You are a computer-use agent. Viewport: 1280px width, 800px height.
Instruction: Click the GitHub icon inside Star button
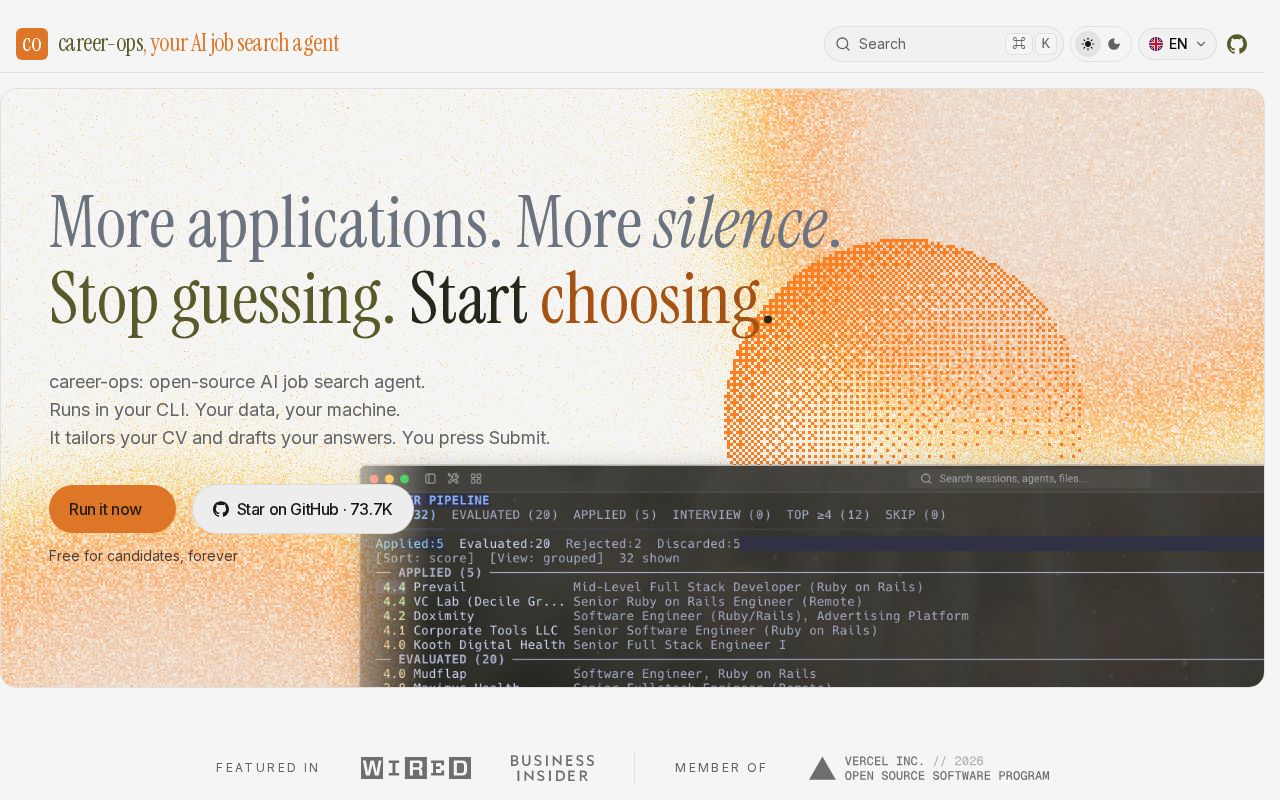(221, 509)
